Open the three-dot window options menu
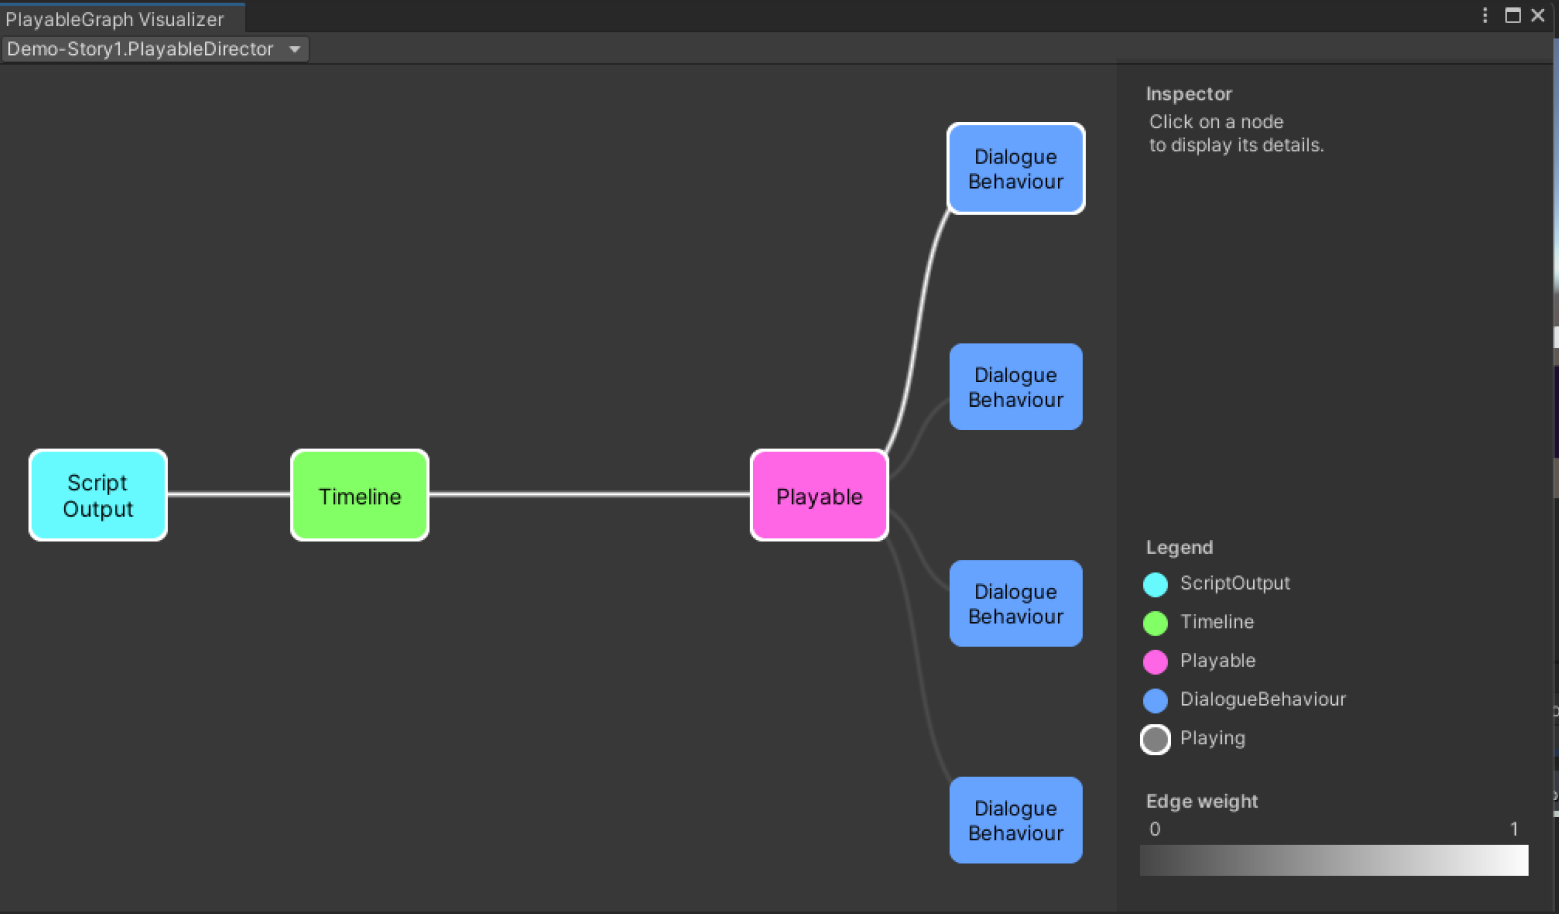1559x914 pixels. coord(1485,15)
